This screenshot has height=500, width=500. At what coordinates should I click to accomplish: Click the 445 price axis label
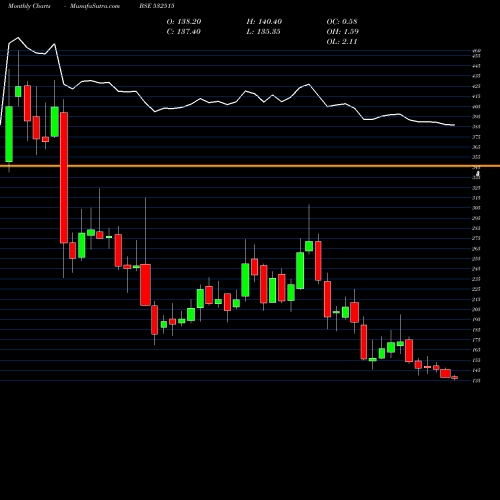(x=476, y=66)
